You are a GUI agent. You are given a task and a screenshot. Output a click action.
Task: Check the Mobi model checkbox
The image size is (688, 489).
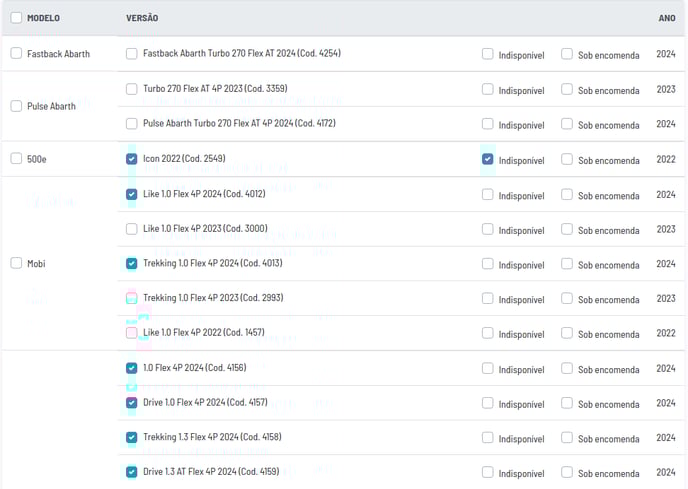pos(16,262)
